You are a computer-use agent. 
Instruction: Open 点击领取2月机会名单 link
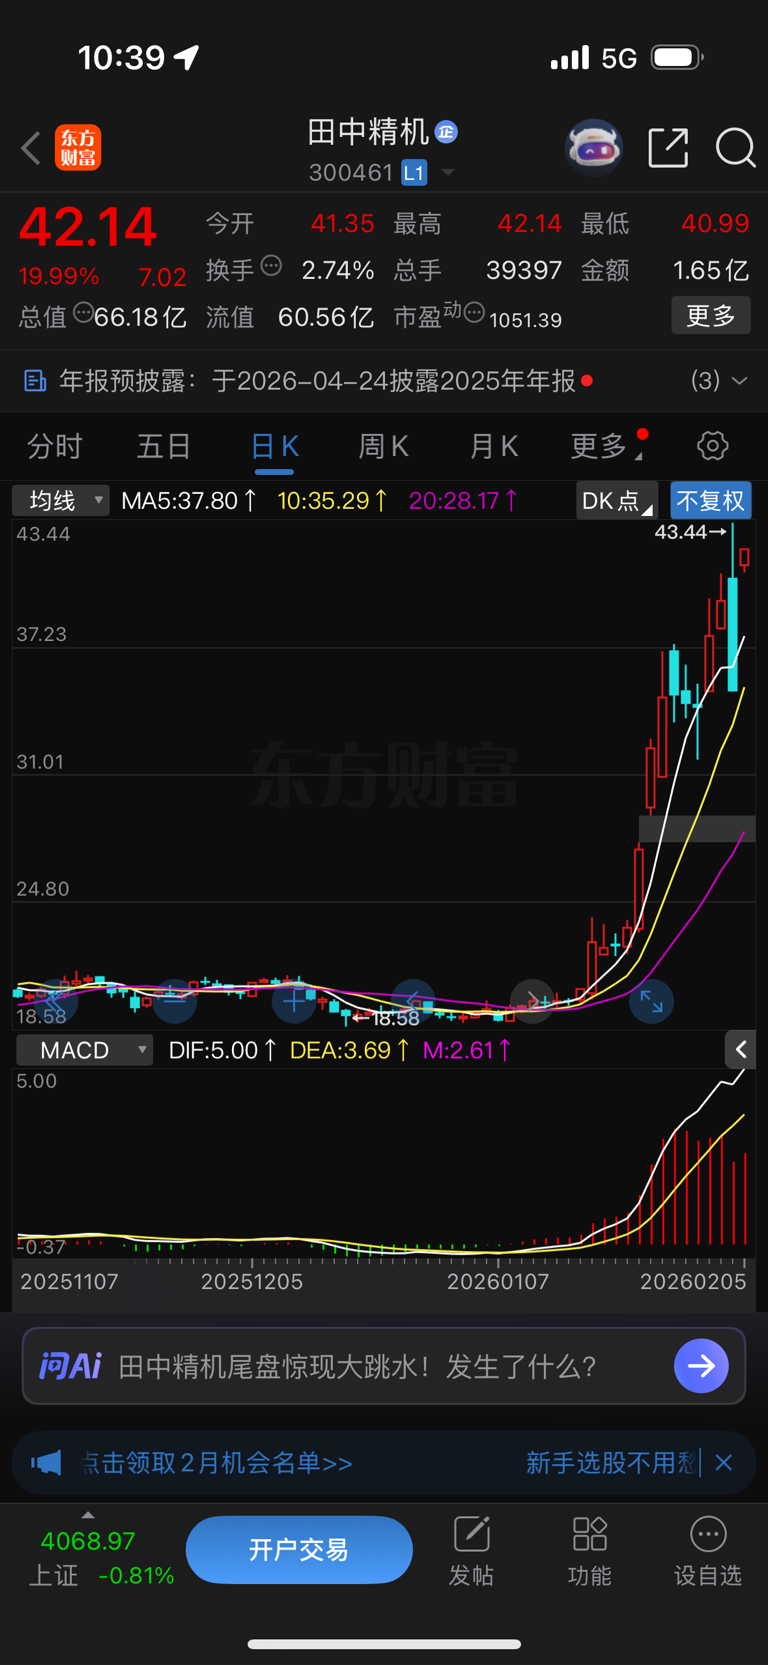(x=217, y=1463)
